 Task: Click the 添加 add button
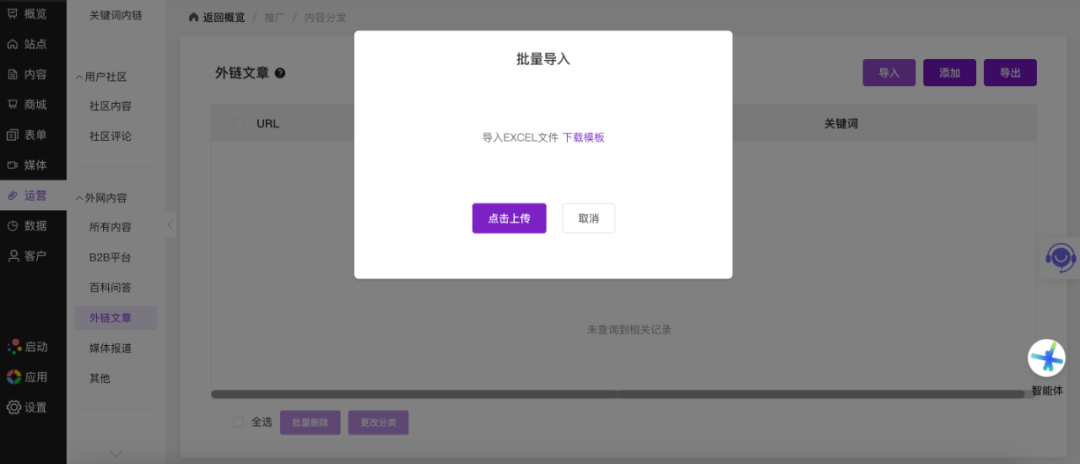[x=950, y=72]
